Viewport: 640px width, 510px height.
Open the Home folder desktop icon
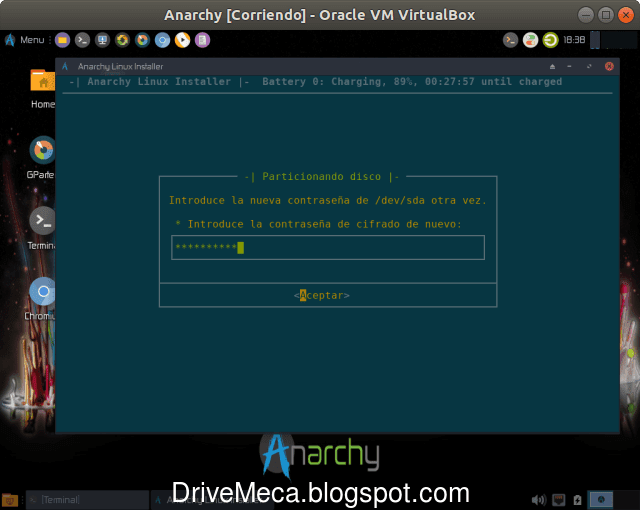[43, 89]
